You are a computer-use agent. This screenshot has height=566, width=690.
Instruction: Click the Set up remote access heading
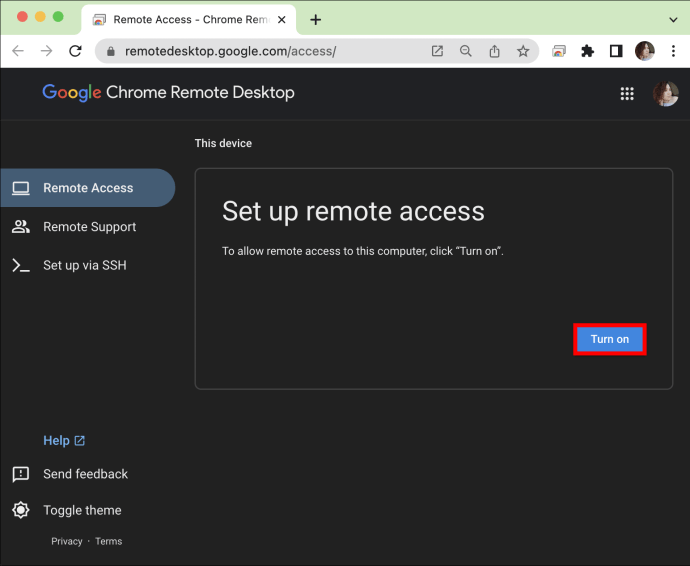(353, 212)
